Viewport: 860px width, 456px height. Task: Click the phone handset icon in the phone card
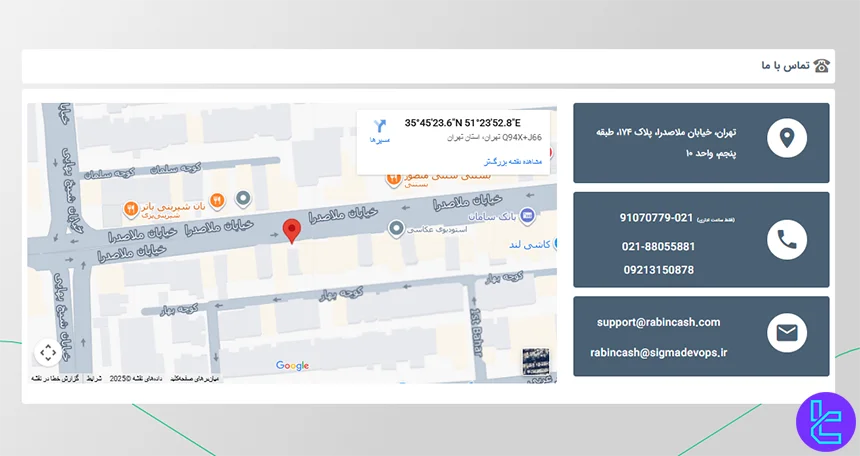(787, 240)
